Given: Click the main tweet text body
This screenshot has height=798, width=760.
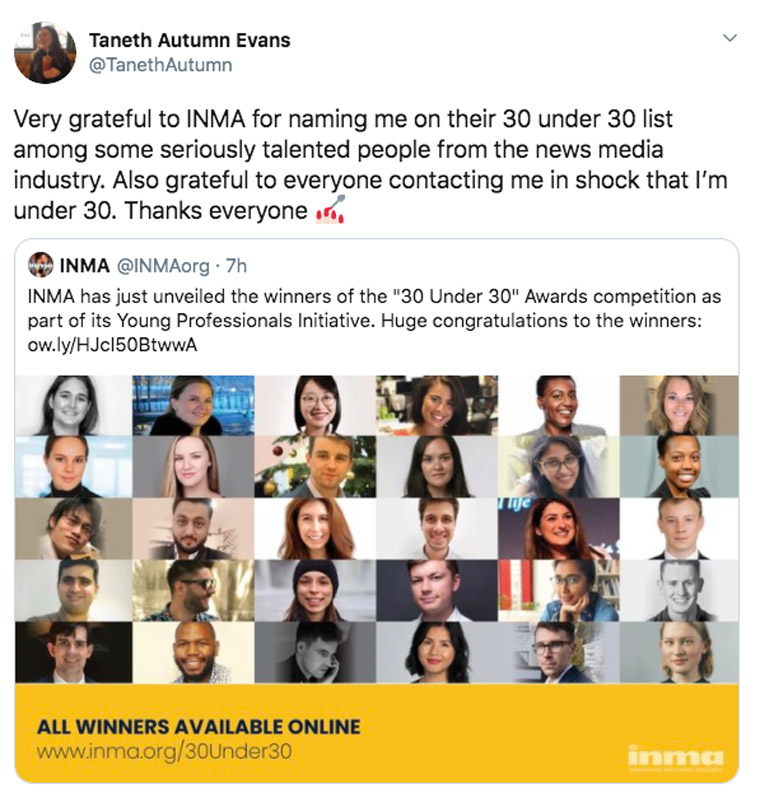Looking at the screenshot, I should click(370, 164).
